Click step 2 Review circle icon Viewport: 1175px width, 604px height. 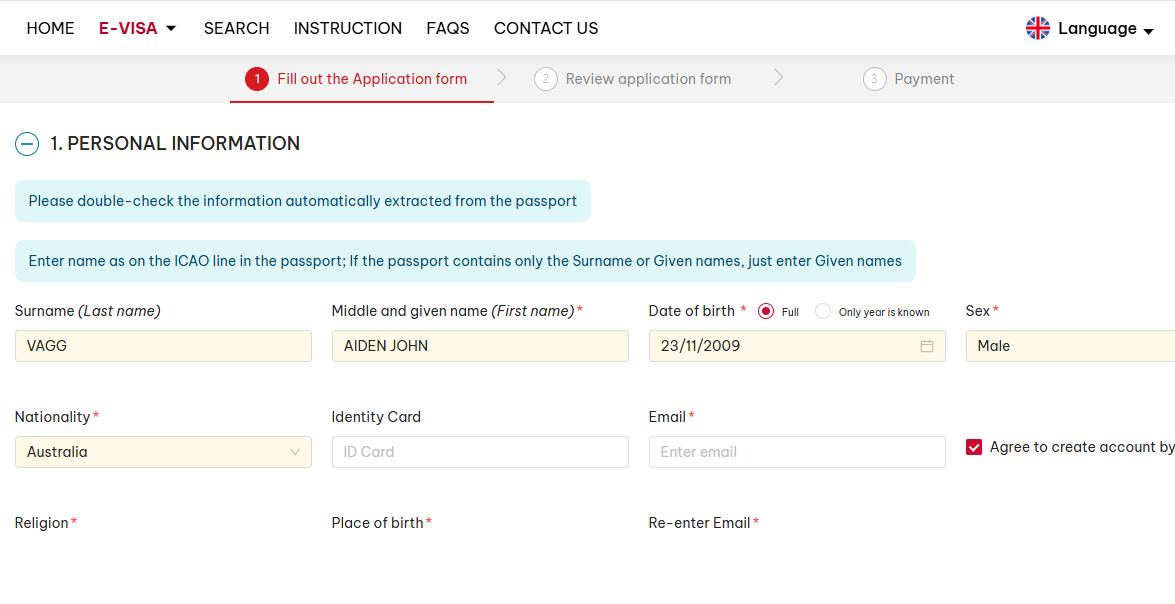coord(545,79)
